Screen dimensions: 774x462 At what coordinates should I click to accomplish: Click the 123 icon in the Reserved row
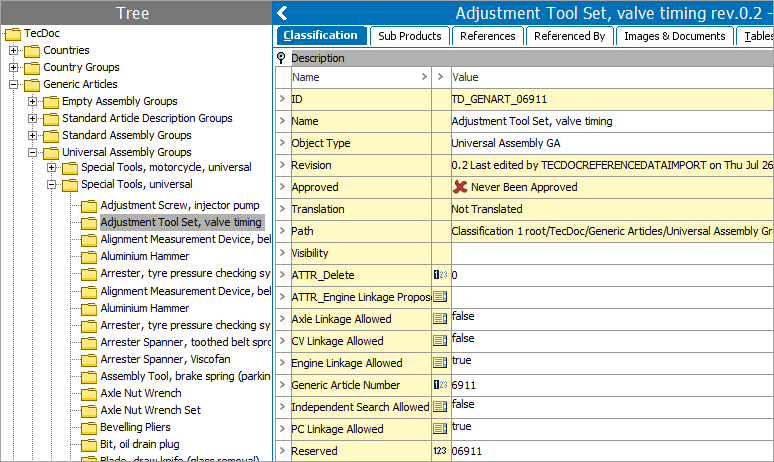pos(440,451)
